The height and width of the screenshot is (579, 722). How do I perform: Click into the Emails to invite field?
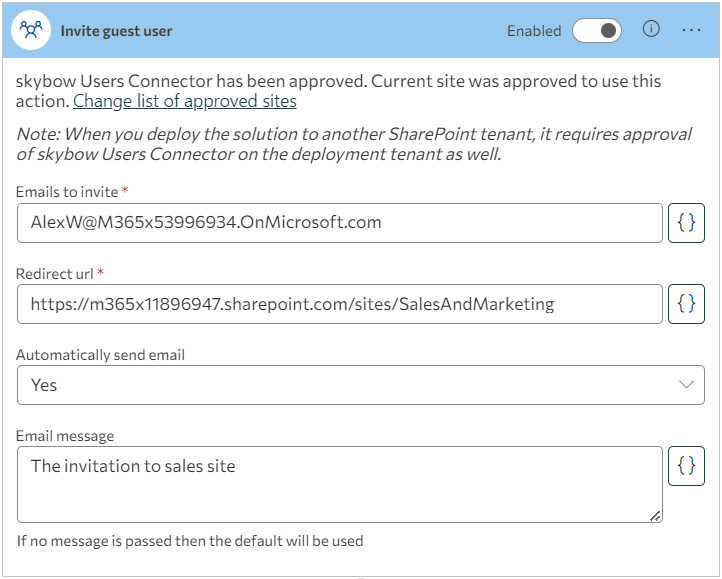click(x=340, y=223)
